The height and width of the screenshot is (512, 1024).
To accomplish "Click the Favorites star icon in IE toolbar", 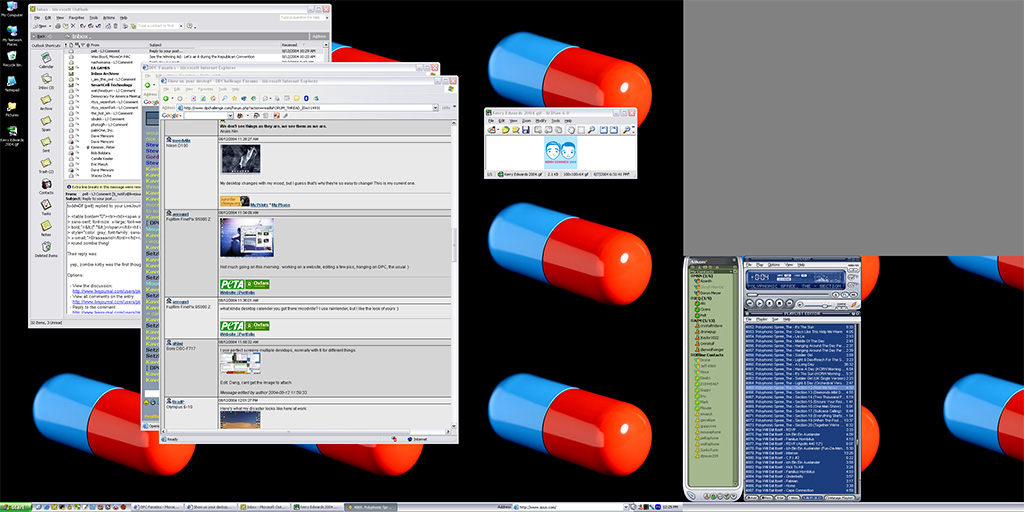I will [x=234, y=99].
